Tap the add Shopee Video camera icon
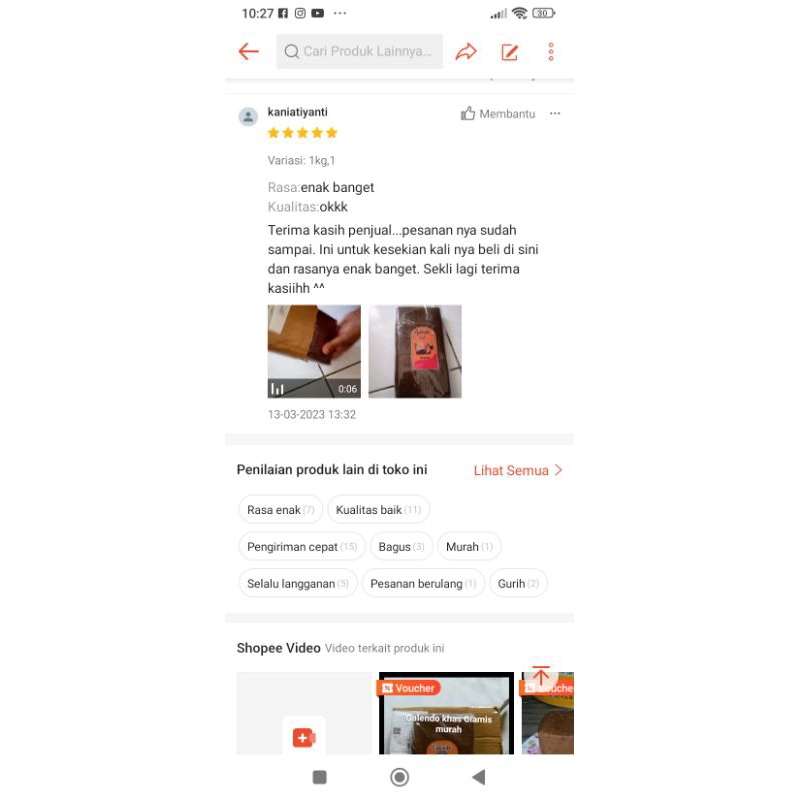This screenshot has height=800, width=800. click(x=304, y=738)
